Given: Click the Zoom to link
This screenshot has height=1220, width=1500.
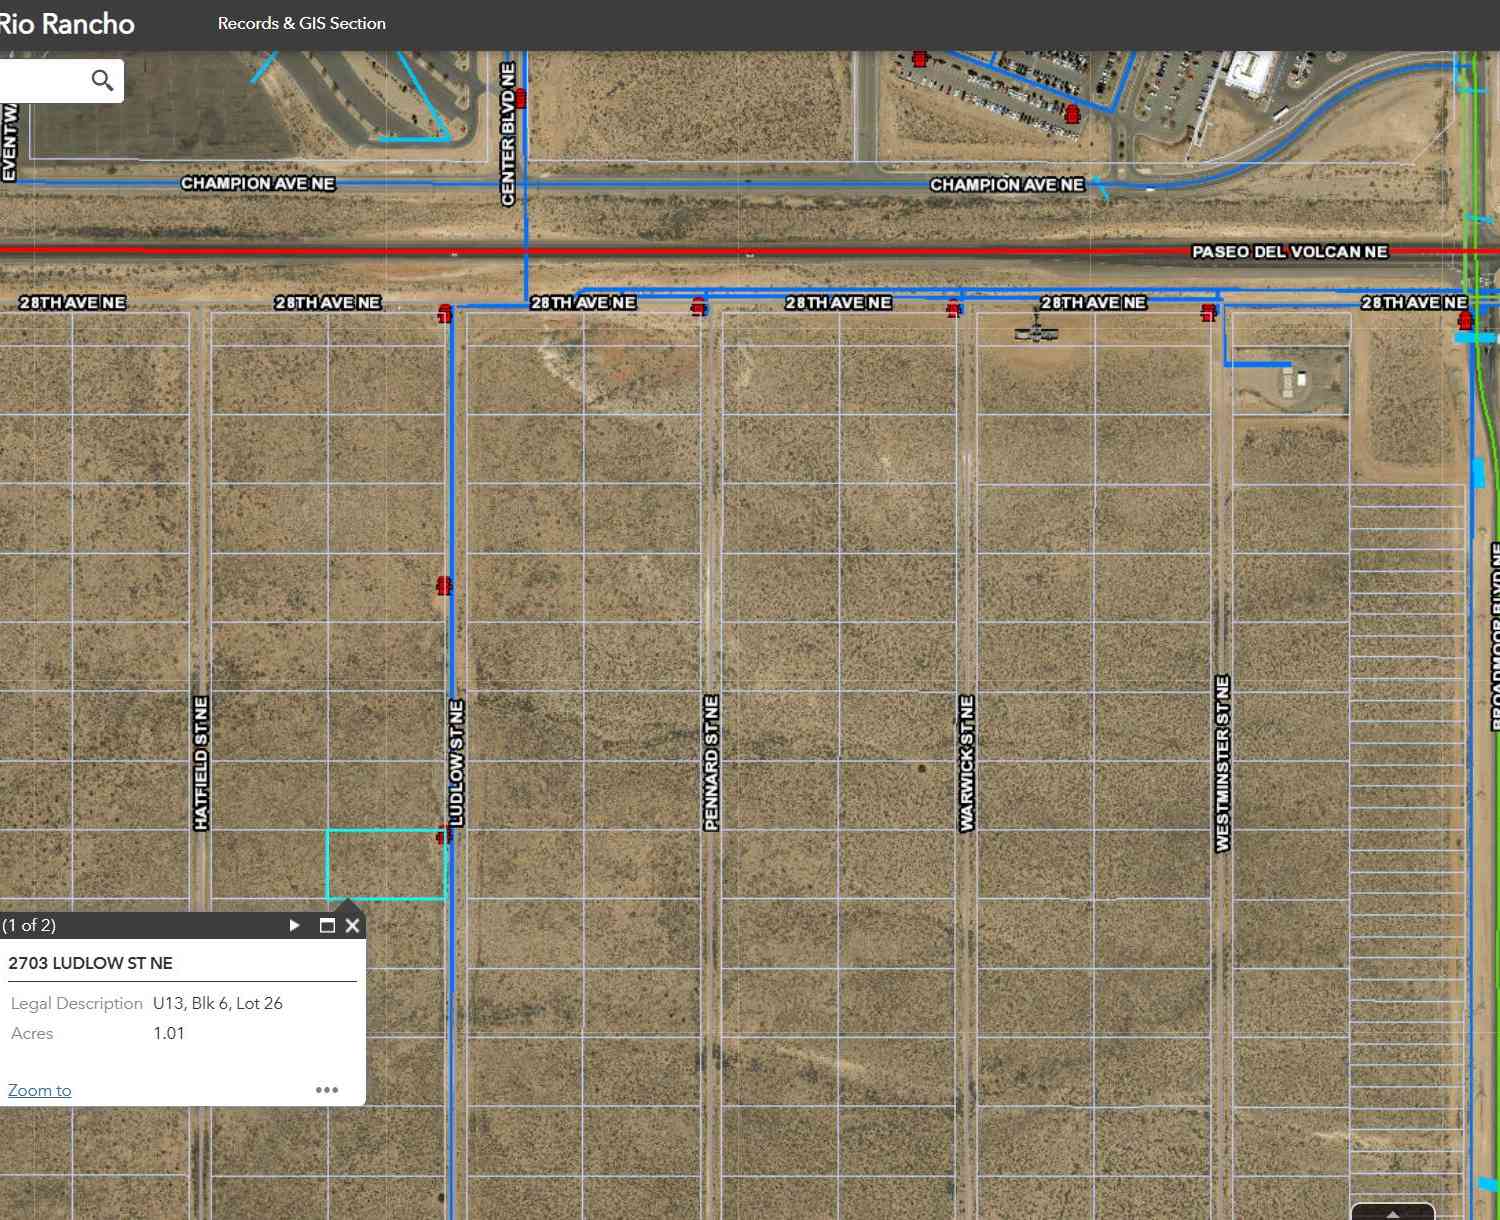Looking at the screenshot, I should click(39, 1090).
